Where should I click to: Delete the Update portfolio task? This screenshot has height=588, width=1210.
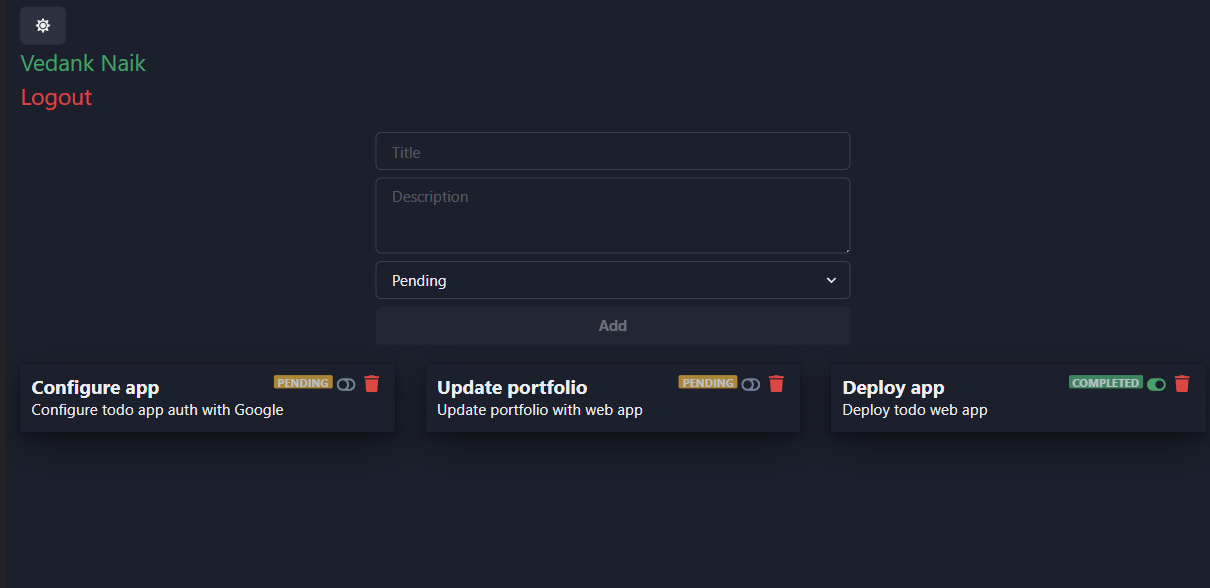click(776, 383)
